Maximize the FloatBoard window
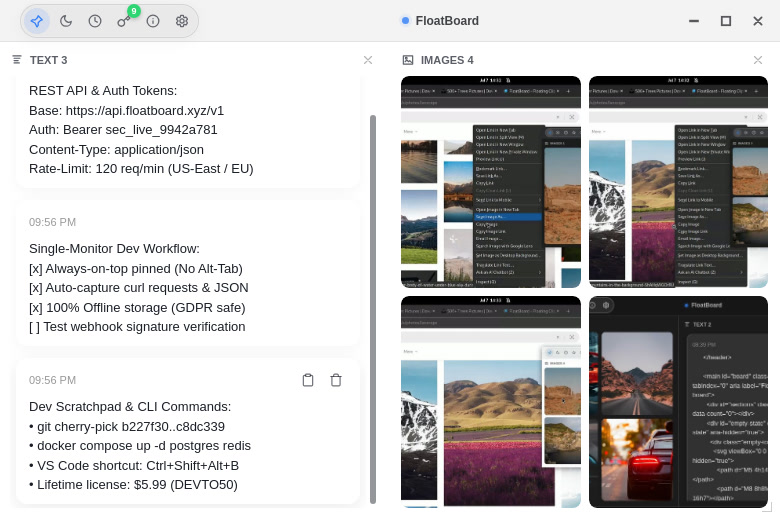Image resolution: width=780 pixels, height=520 pixels. point(726,21)
